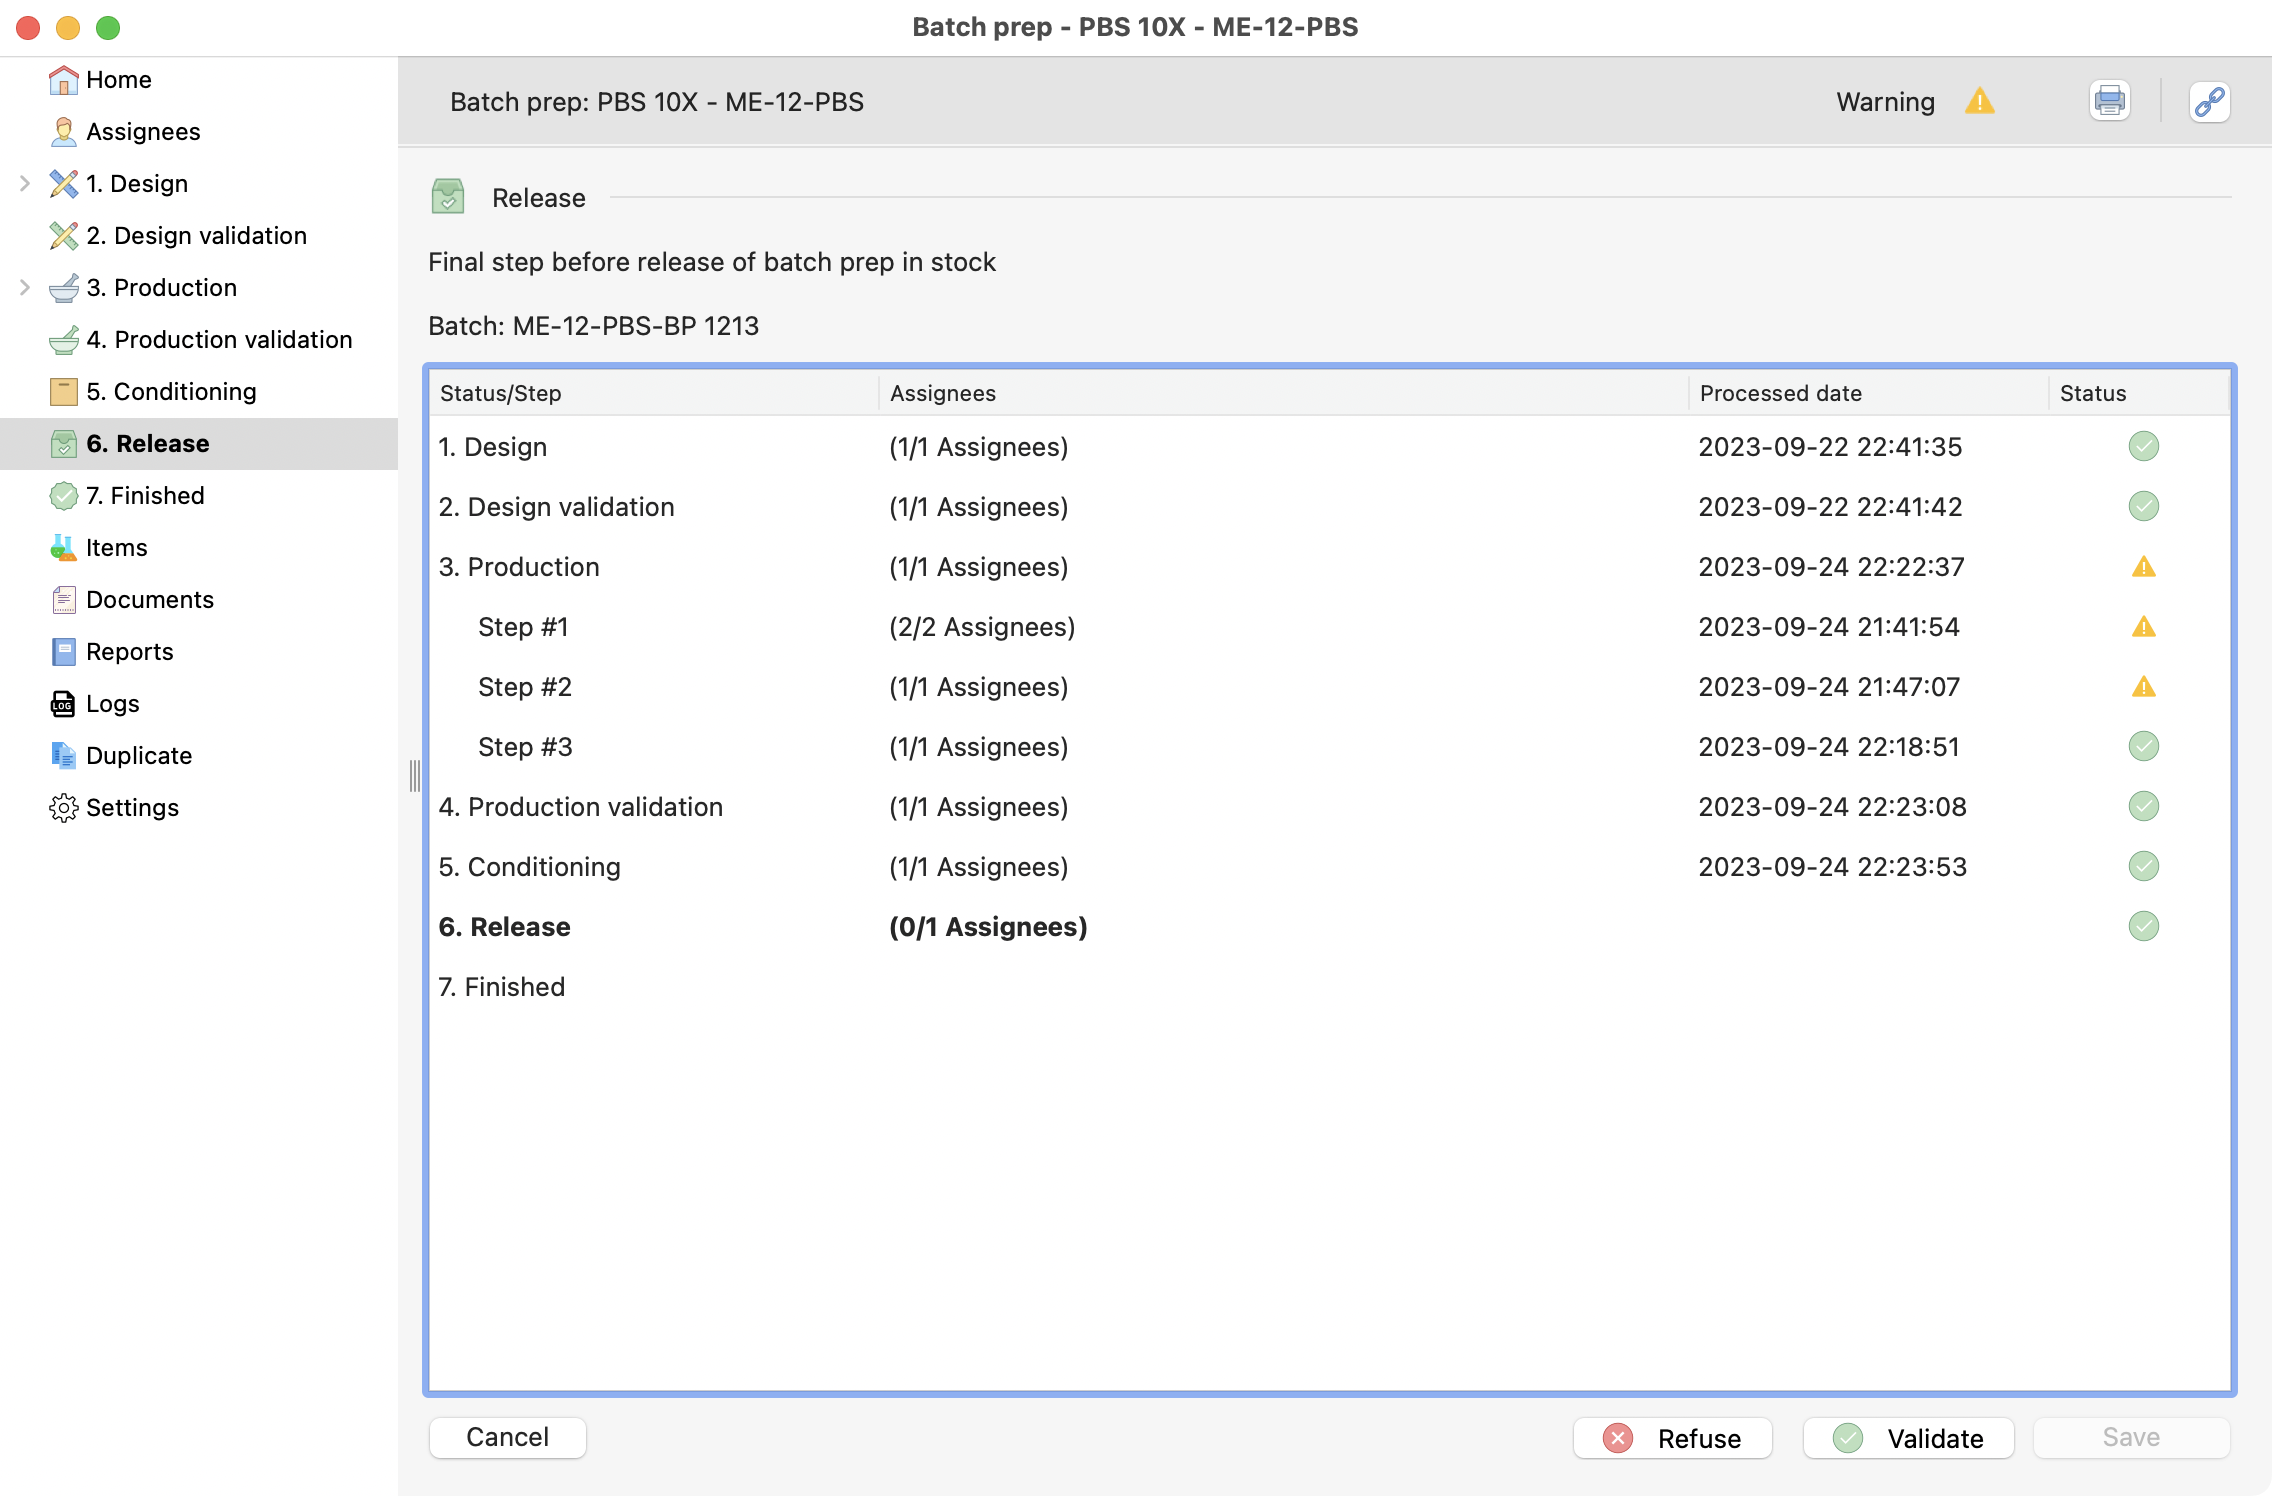Click the 6. Release sidebar icon

63,444
